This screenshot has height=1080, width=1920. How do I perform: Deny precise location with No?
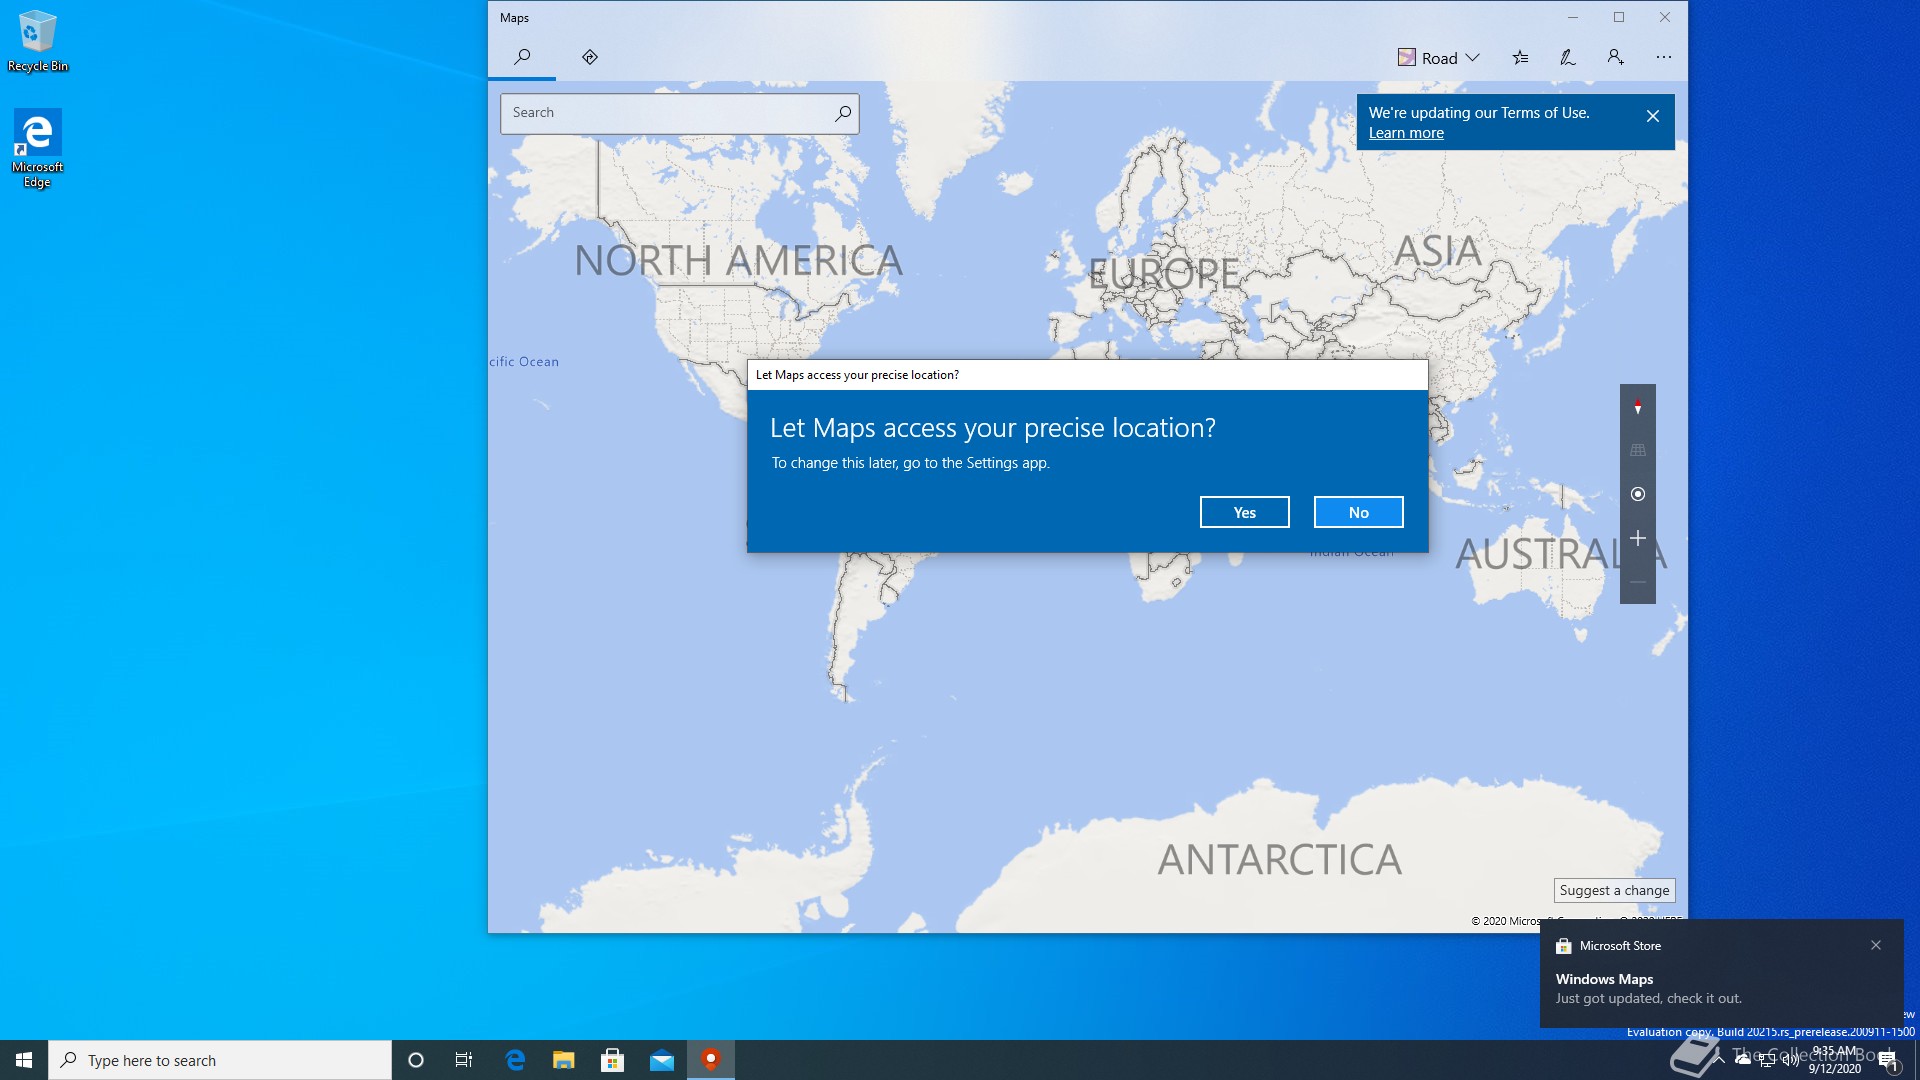tap(1359, 512)
